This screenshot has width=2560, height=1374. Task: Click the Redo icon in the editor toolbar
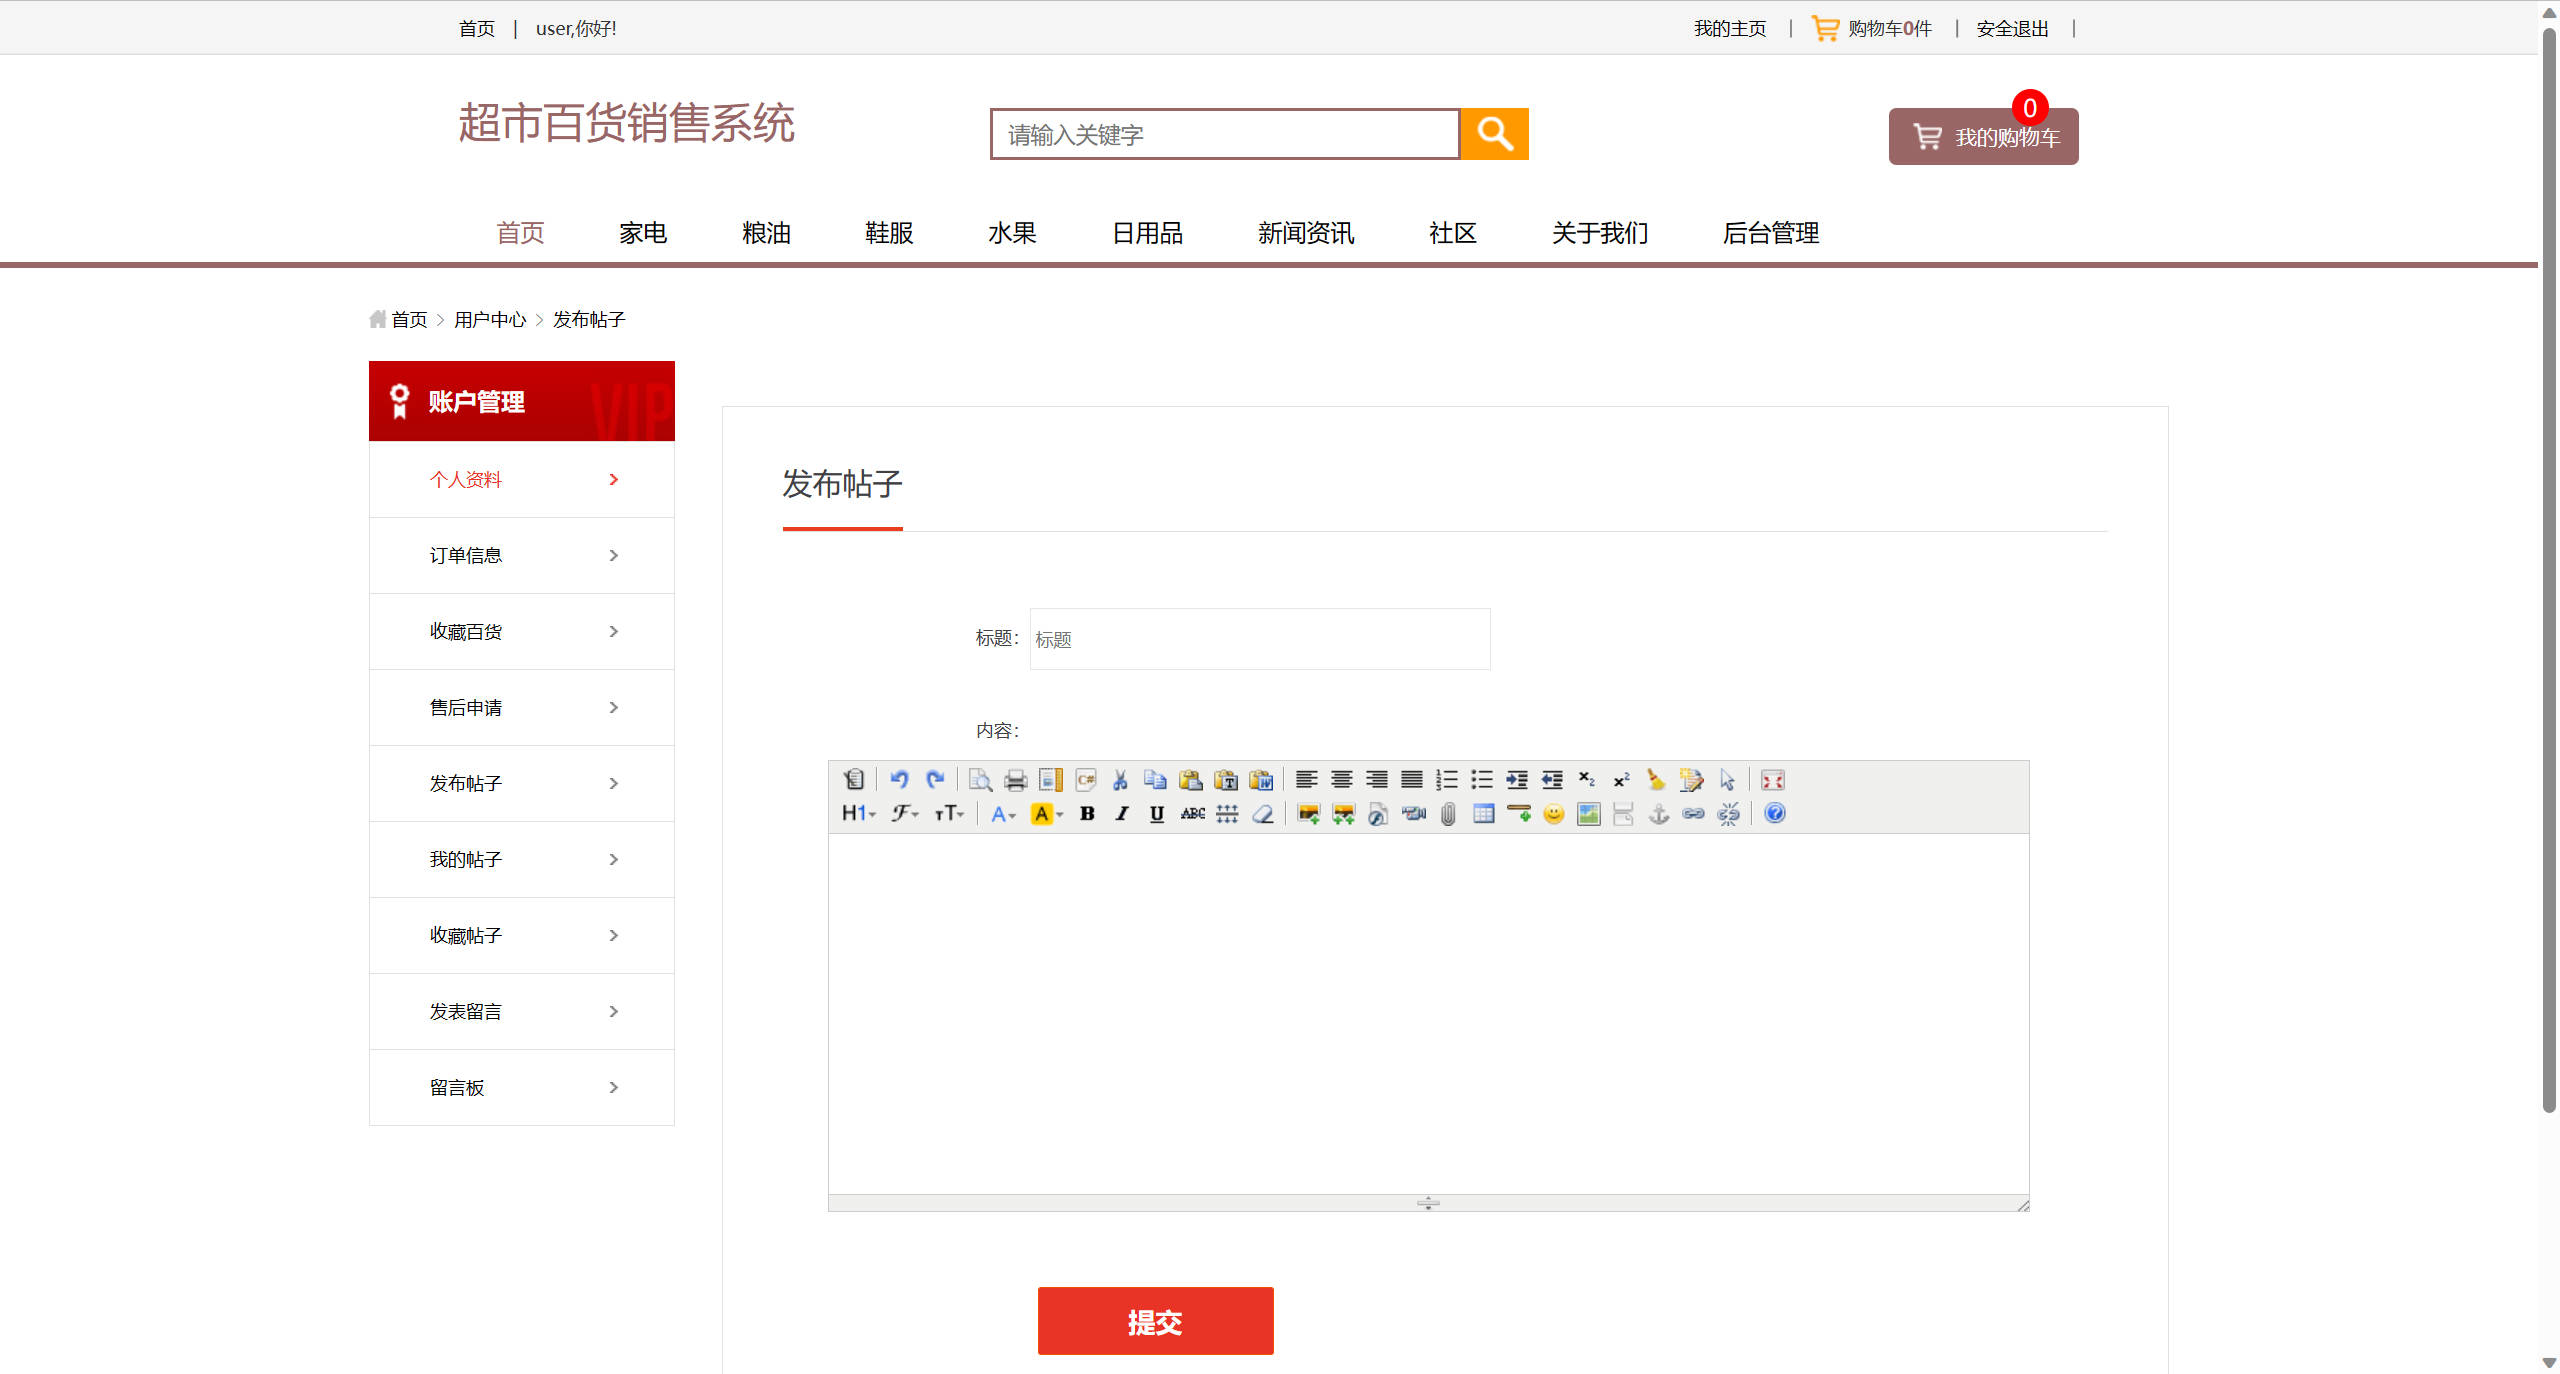(x=934, y=780)
